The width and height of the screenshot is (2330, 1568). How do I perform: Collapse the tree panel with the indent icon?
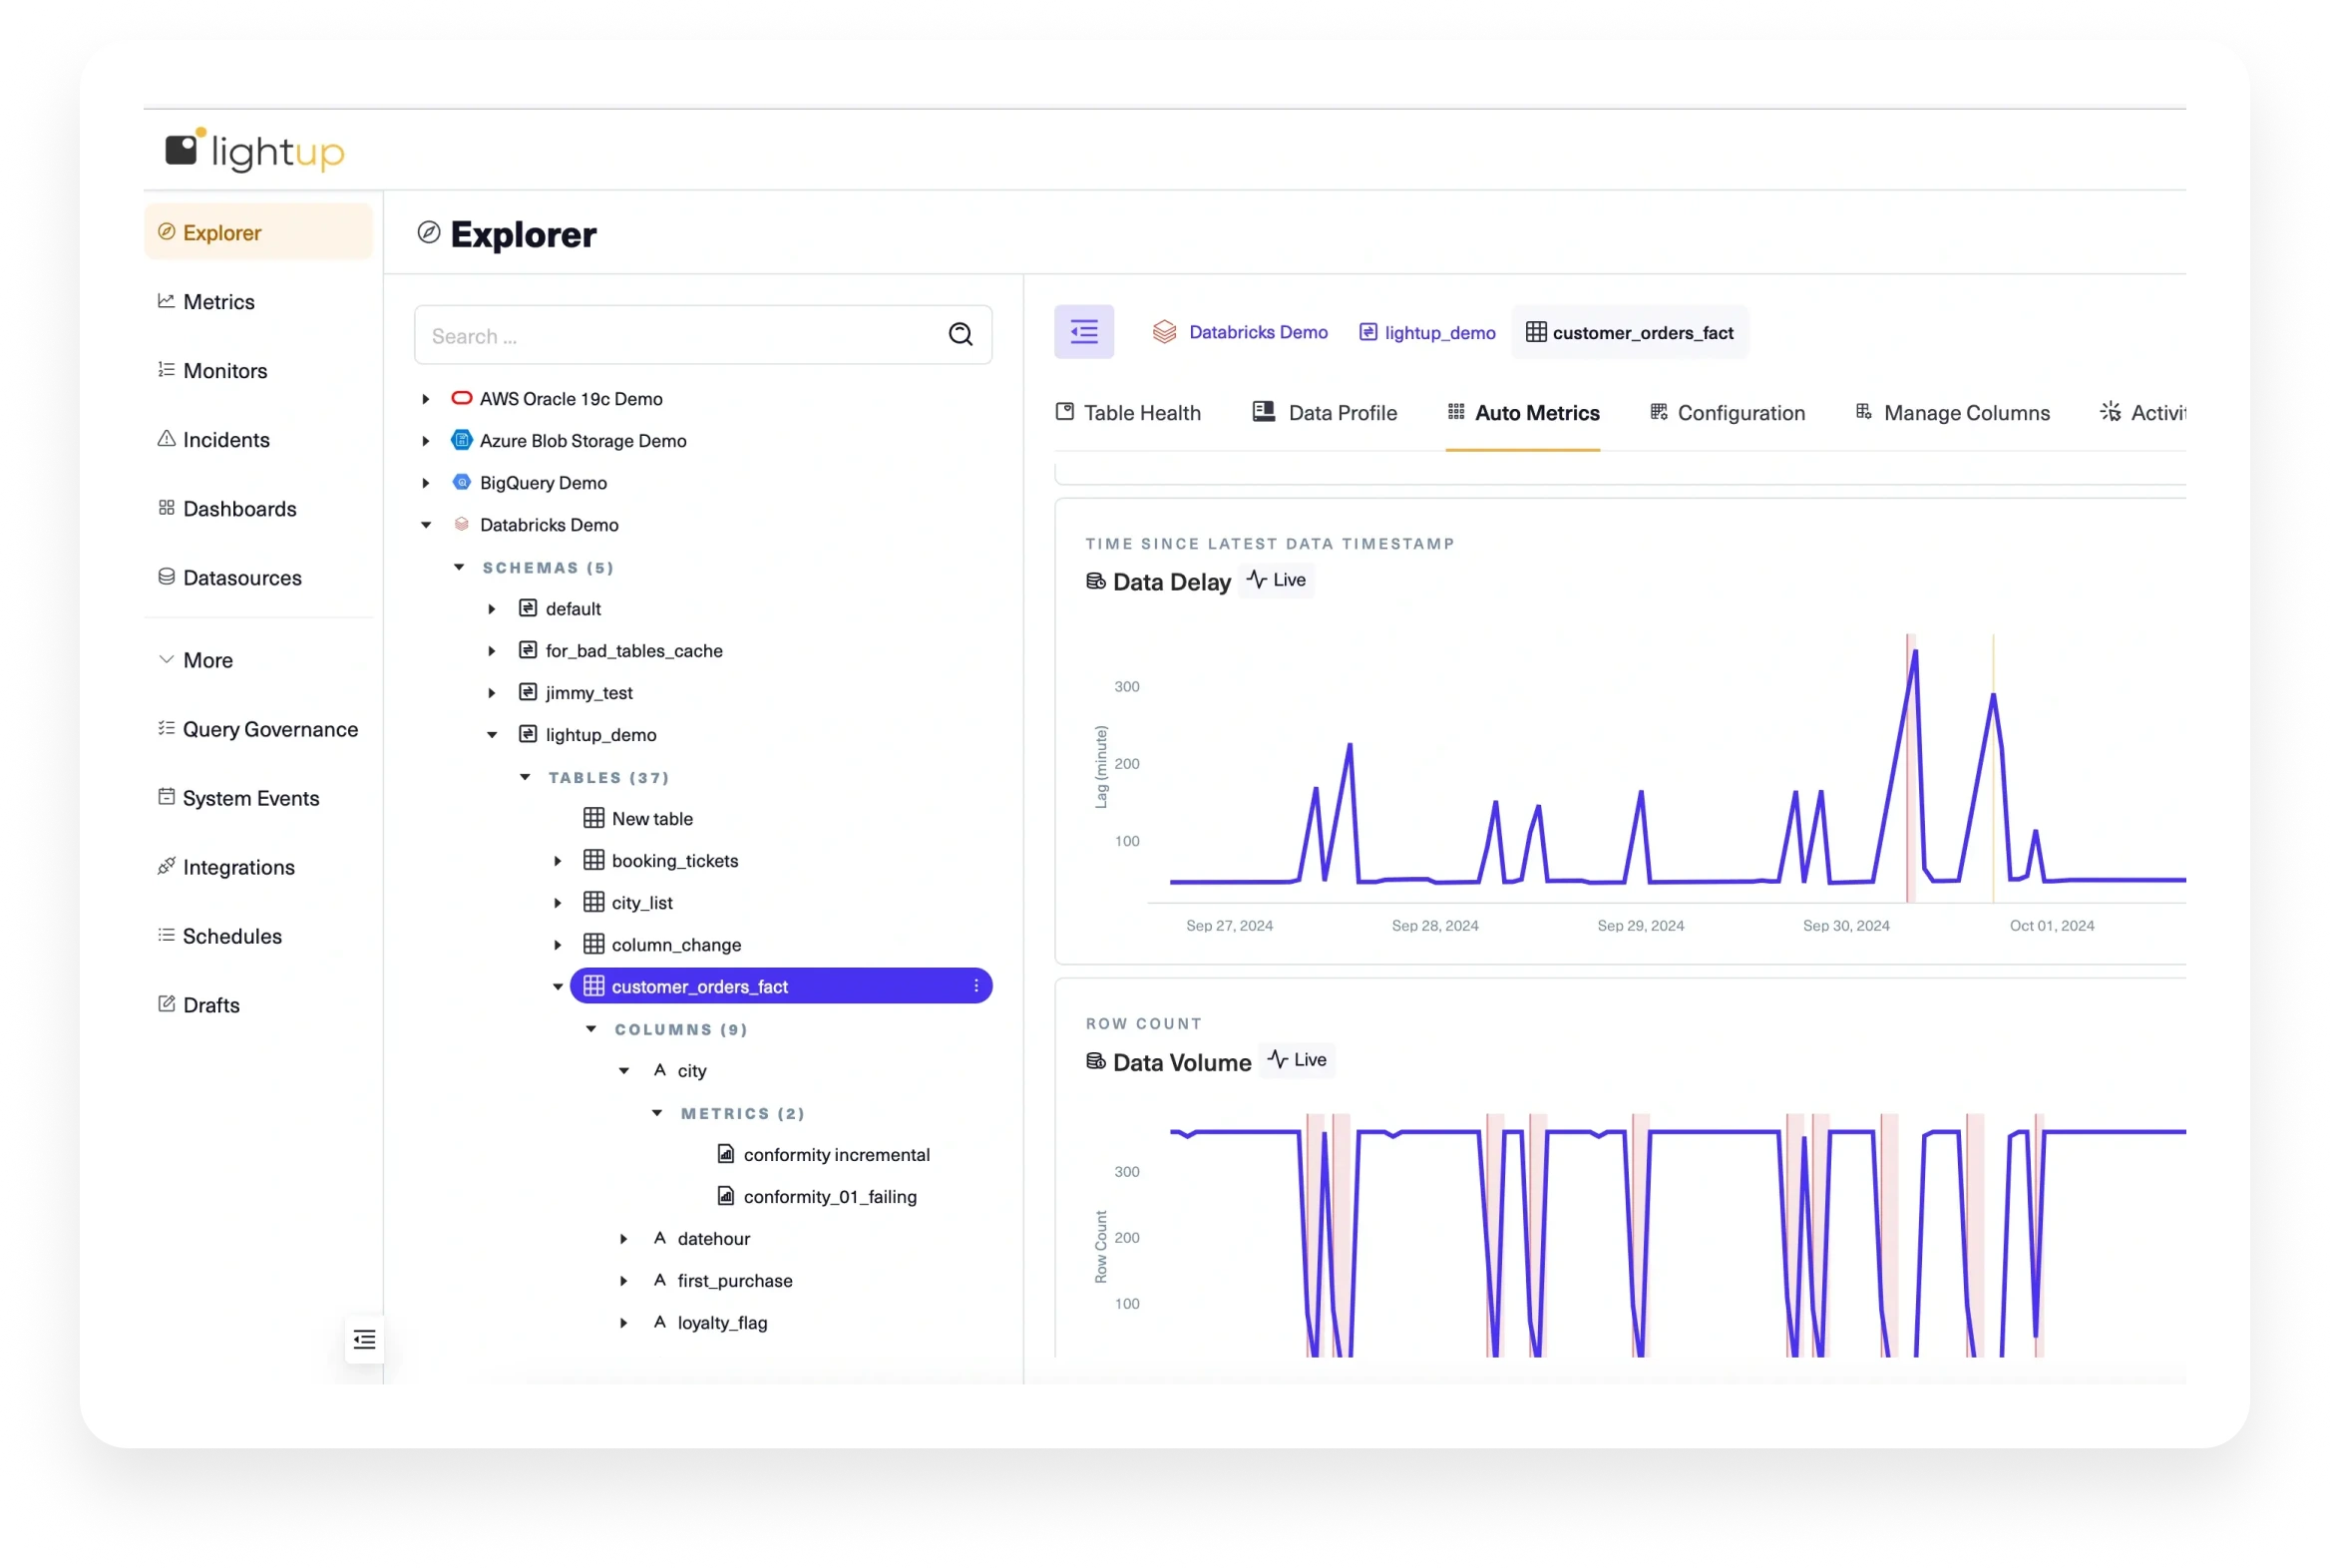click(364, 1339)
